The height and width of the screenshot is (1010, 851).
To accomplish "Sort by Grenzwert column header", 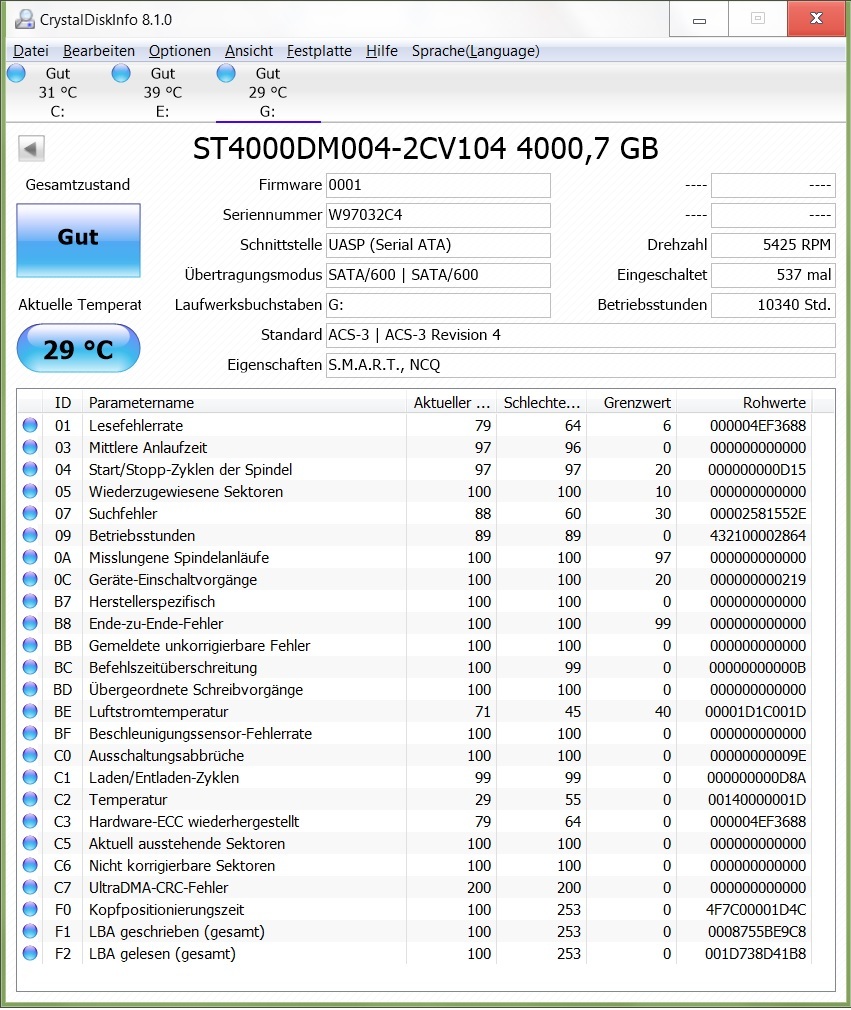I will (632, 403).
